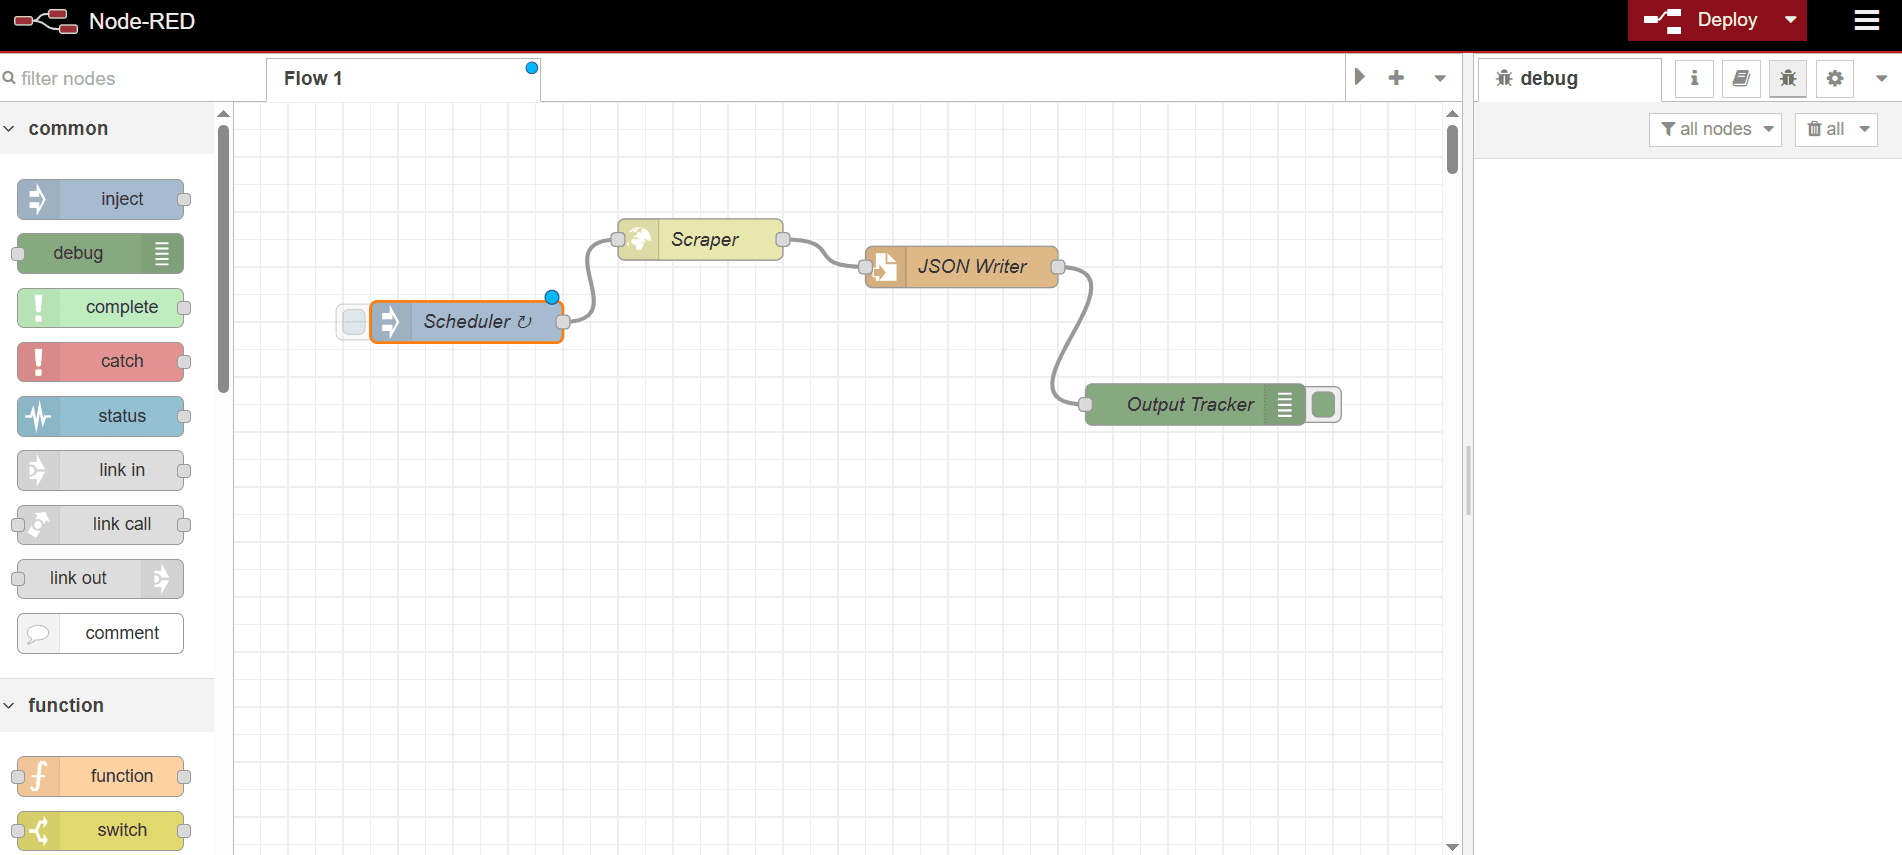This screenshot has width=1902, height=855.
Task: Select the Output Tracker debug node
Action: (x=1194, y=405)
